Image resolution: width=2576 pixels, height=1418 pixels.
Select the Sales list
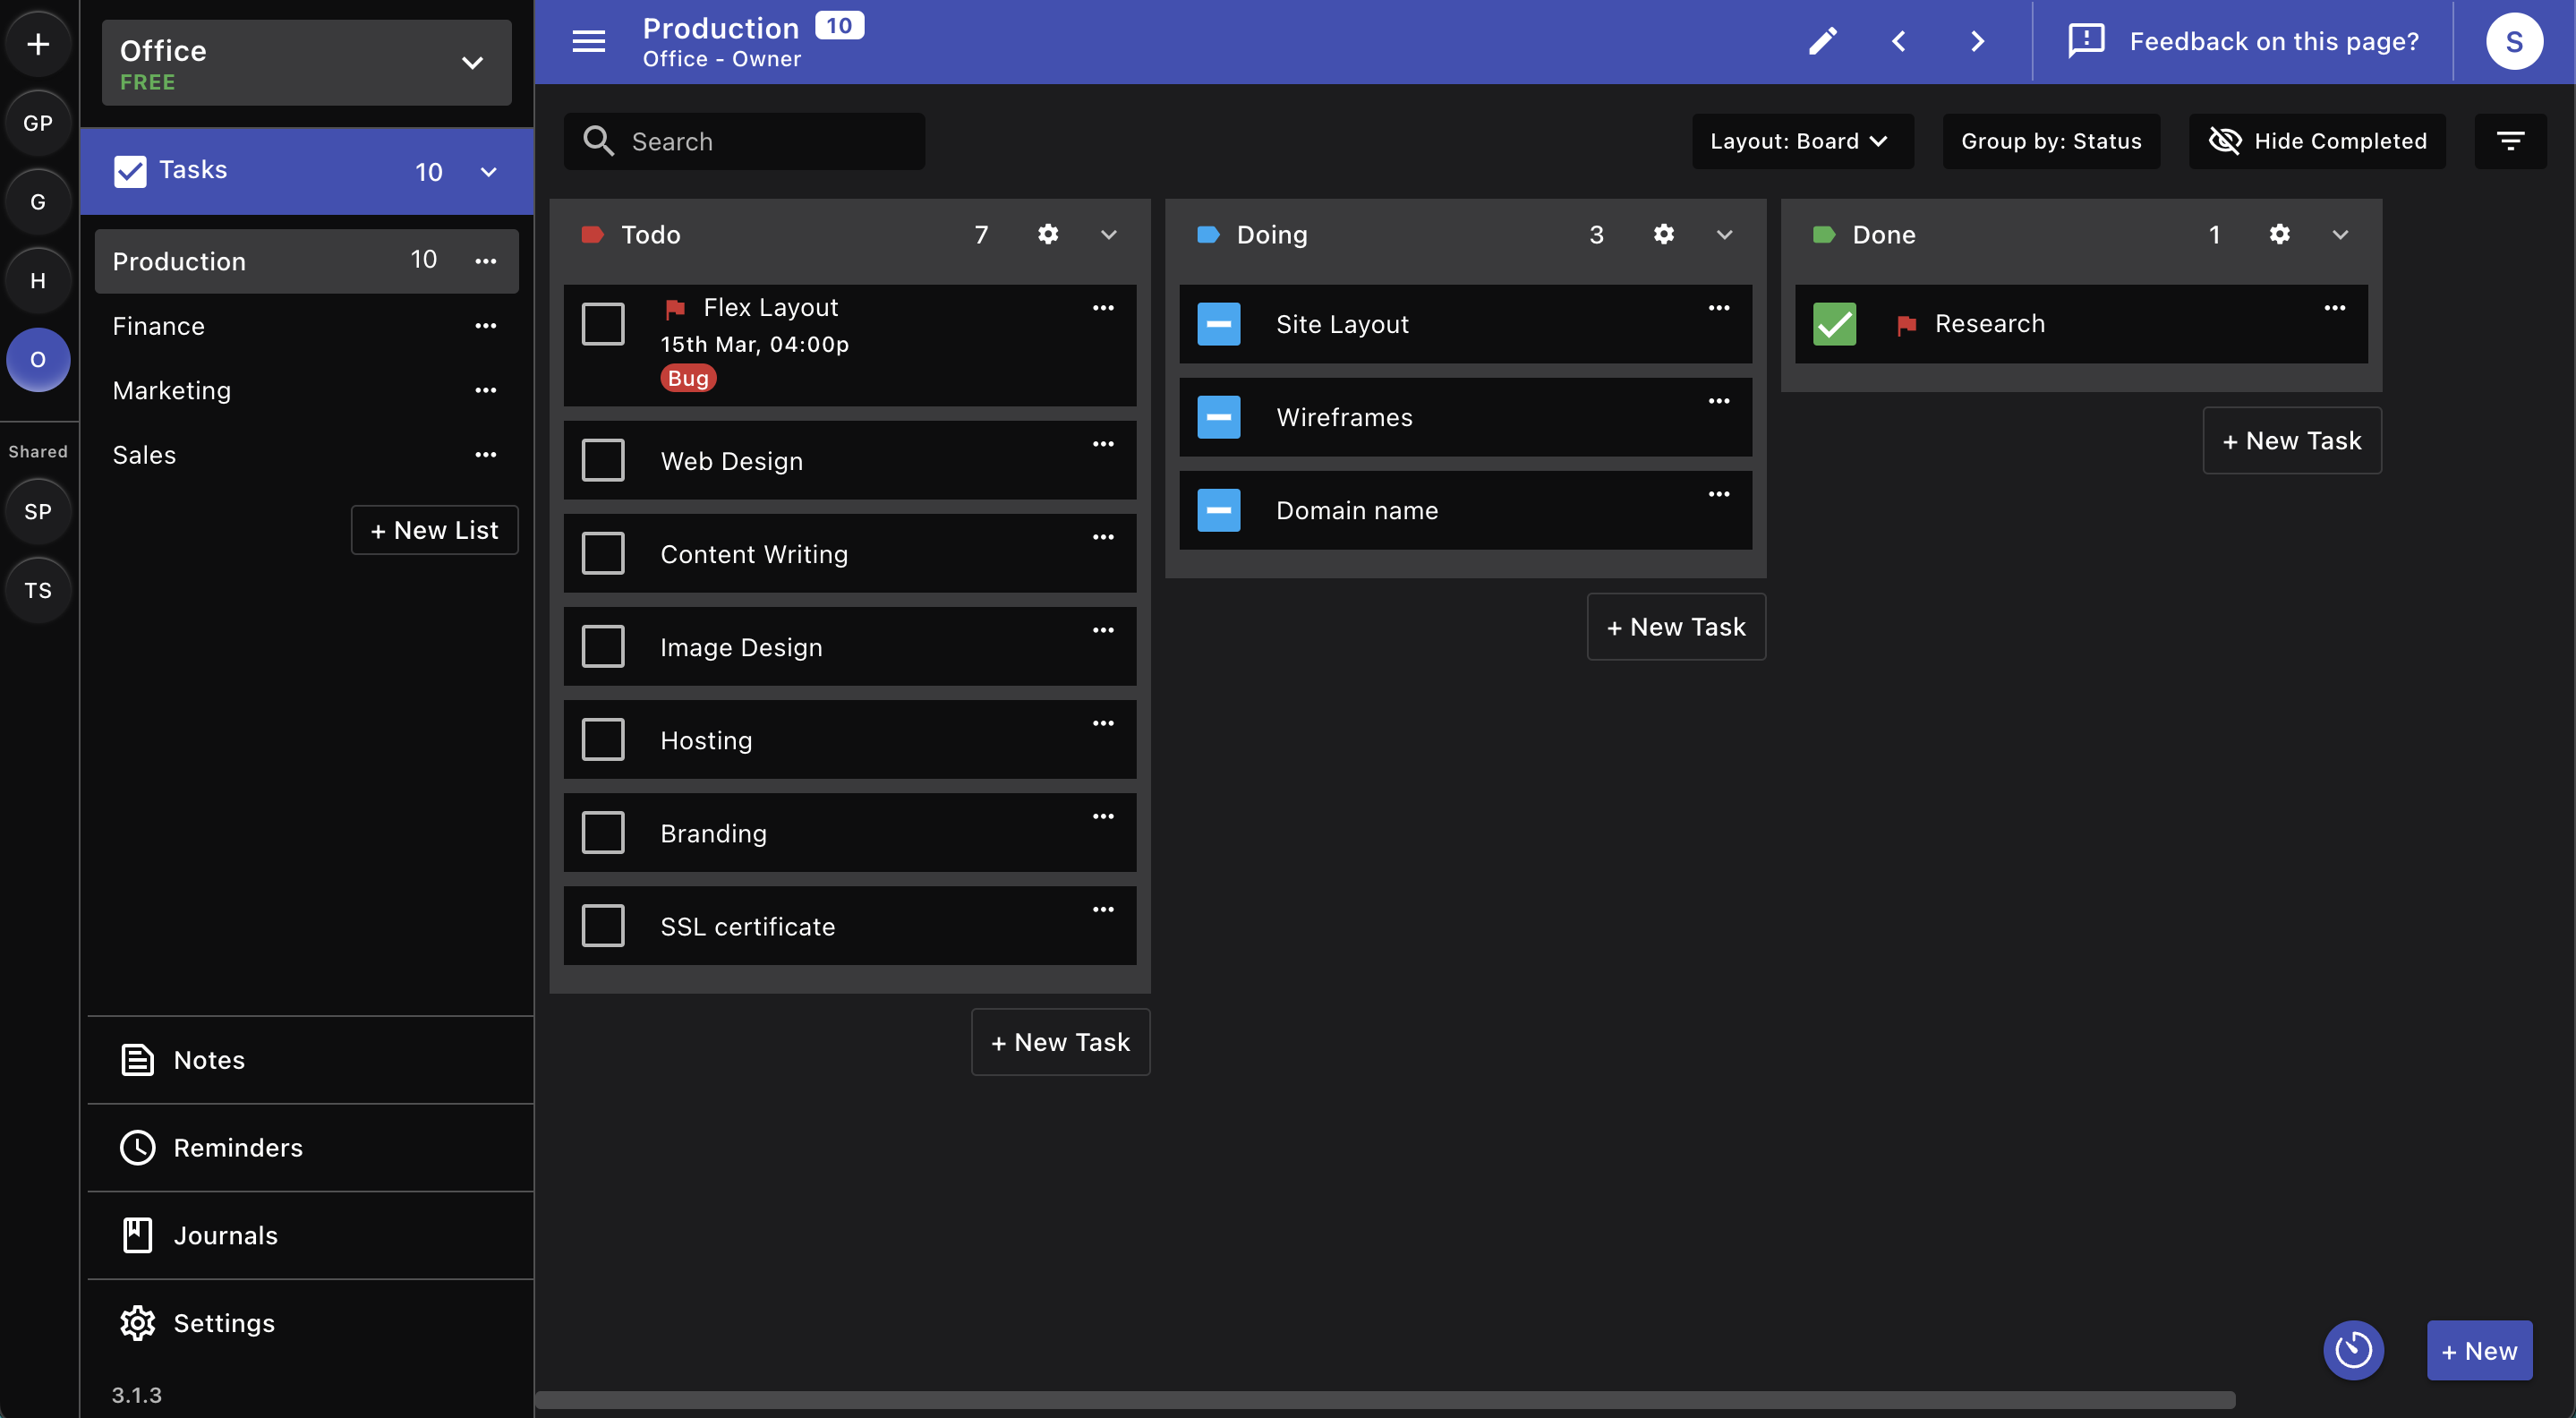(x=306, y=455)
